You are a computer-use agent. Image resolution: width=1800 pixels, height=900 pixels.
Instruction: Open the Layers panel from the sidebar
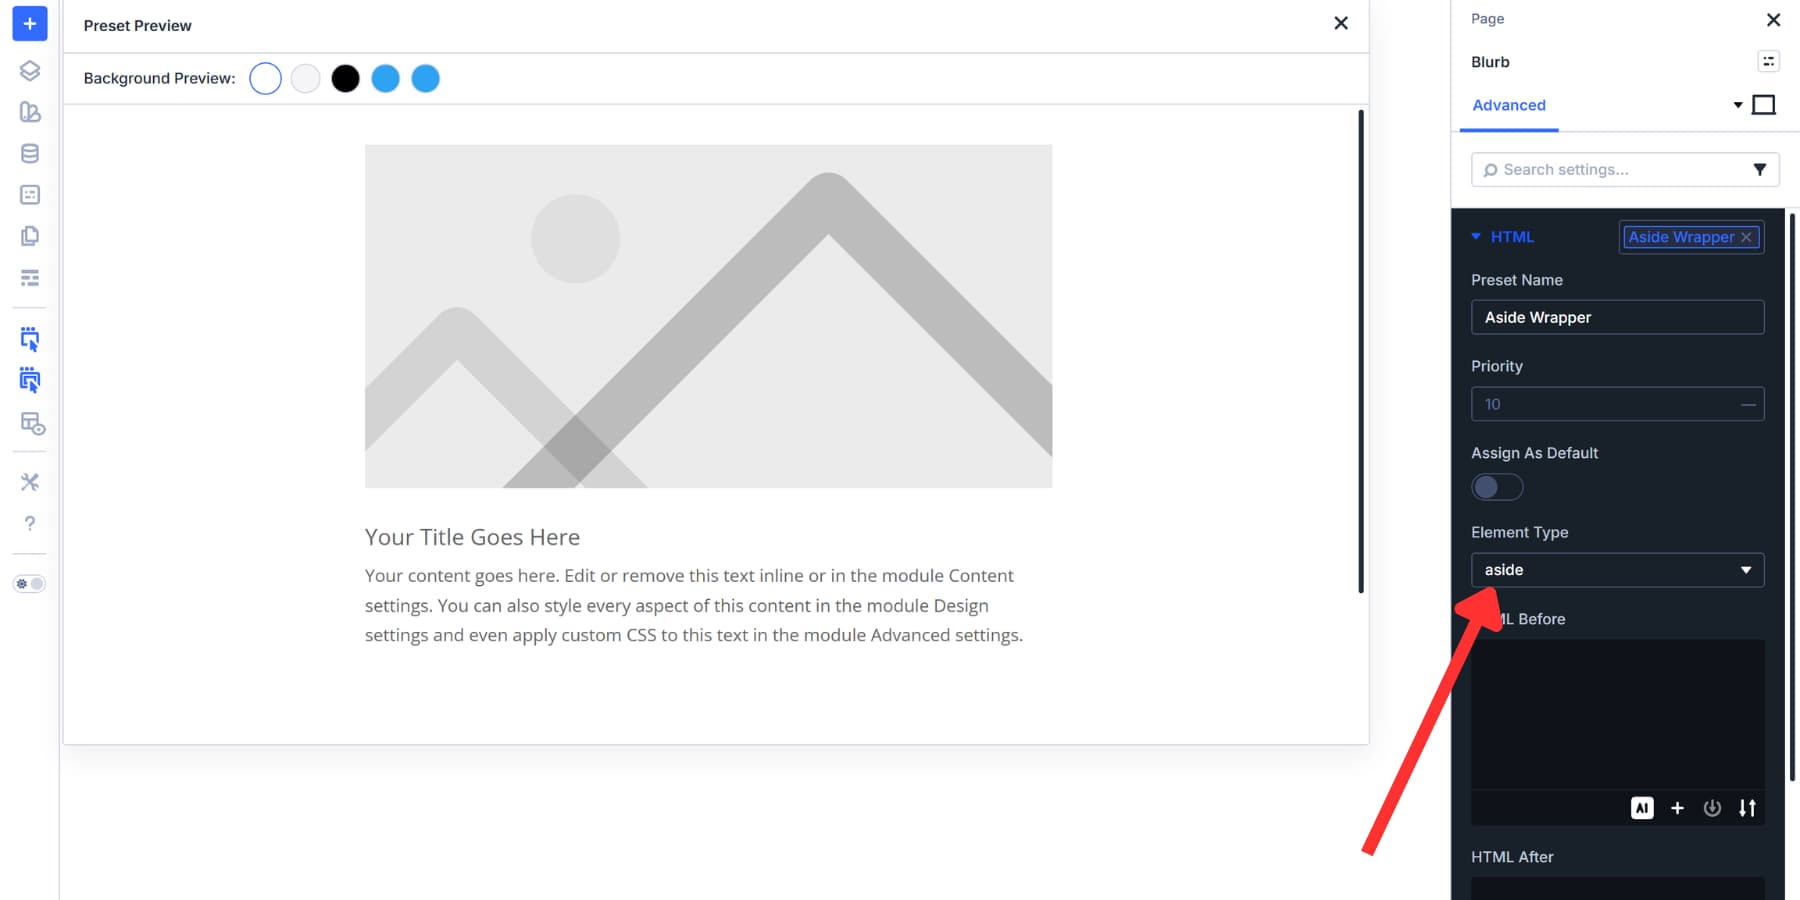[x=29, y=70]
